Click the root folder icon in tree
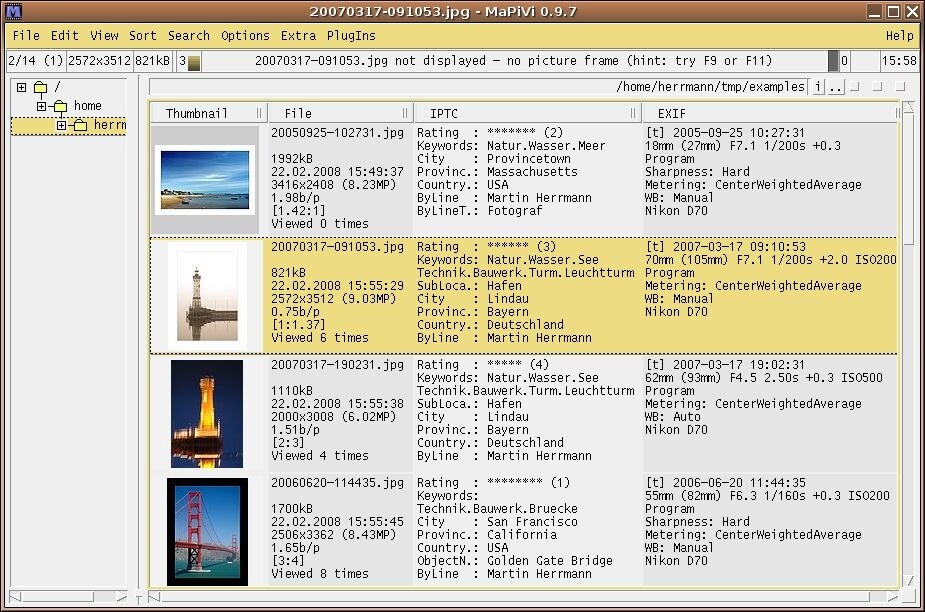 41,88
